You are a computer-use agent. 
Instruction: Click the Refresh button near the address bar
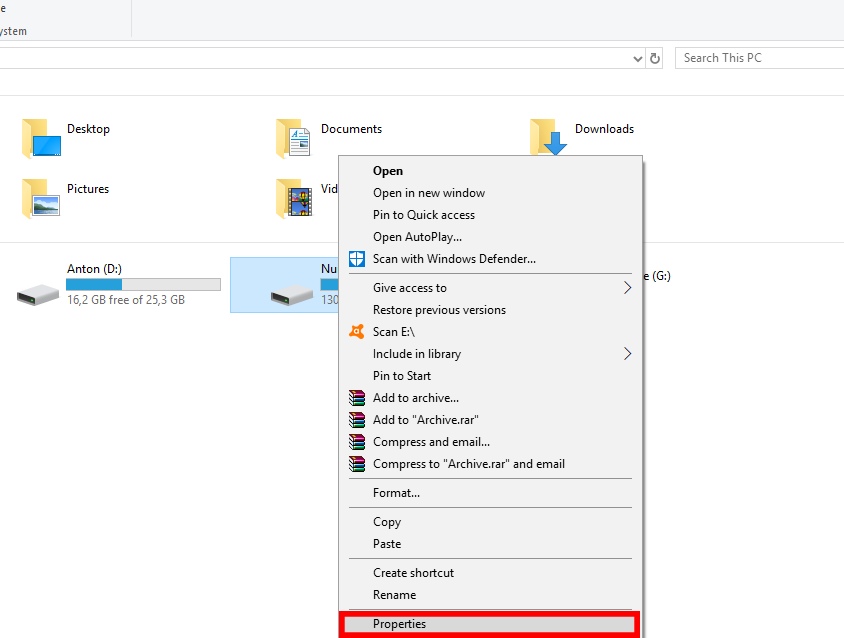pyautogui.click(x=655, y=58)
